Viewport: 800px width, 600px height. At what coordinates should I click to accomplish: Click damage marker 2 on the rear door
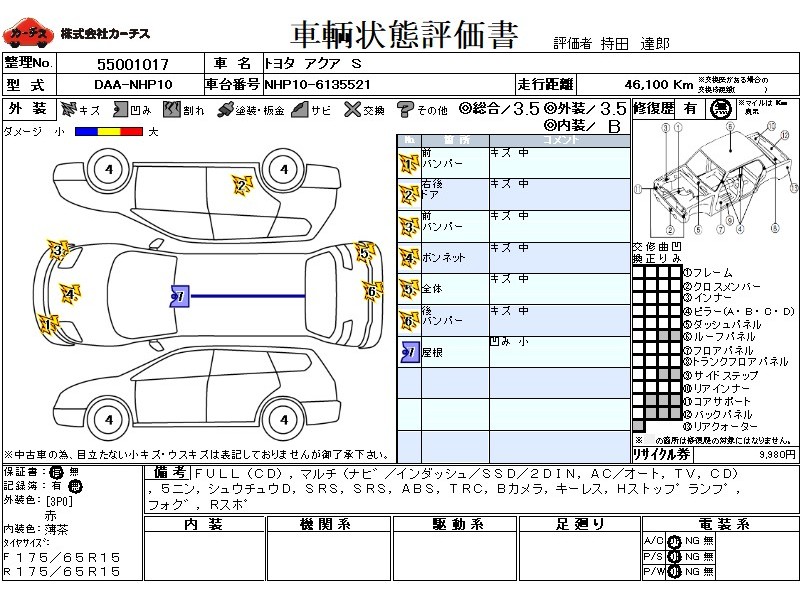(240, 184)
